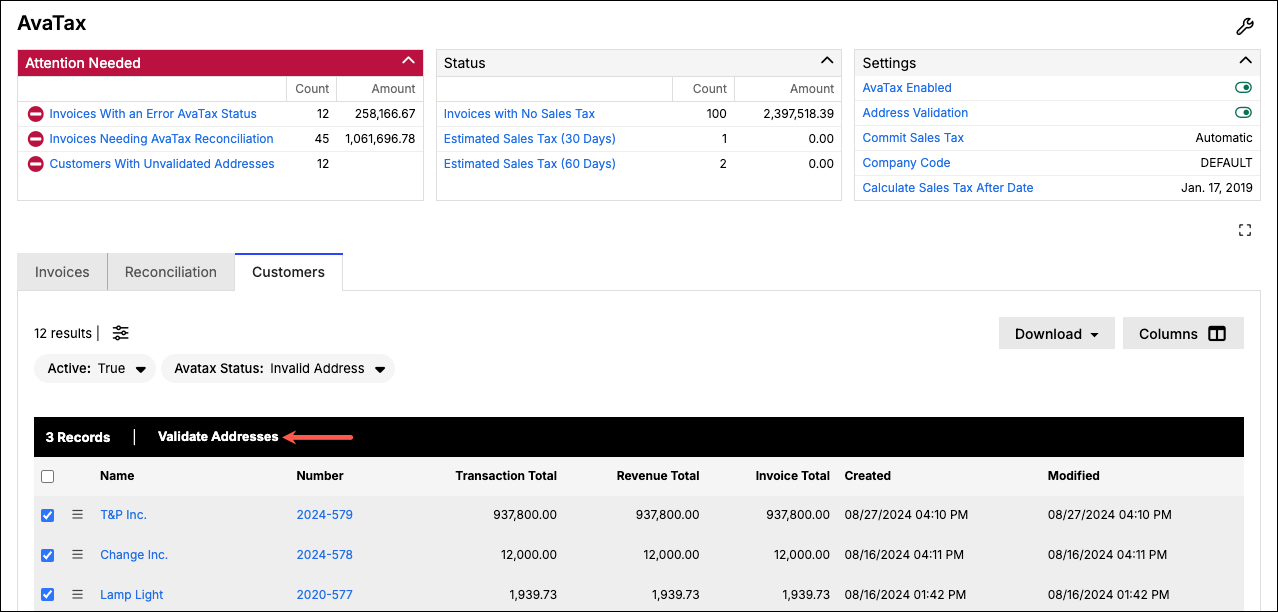Collapse the Status panel
This screenshot has width=1278, height=612.
[826, 61]
